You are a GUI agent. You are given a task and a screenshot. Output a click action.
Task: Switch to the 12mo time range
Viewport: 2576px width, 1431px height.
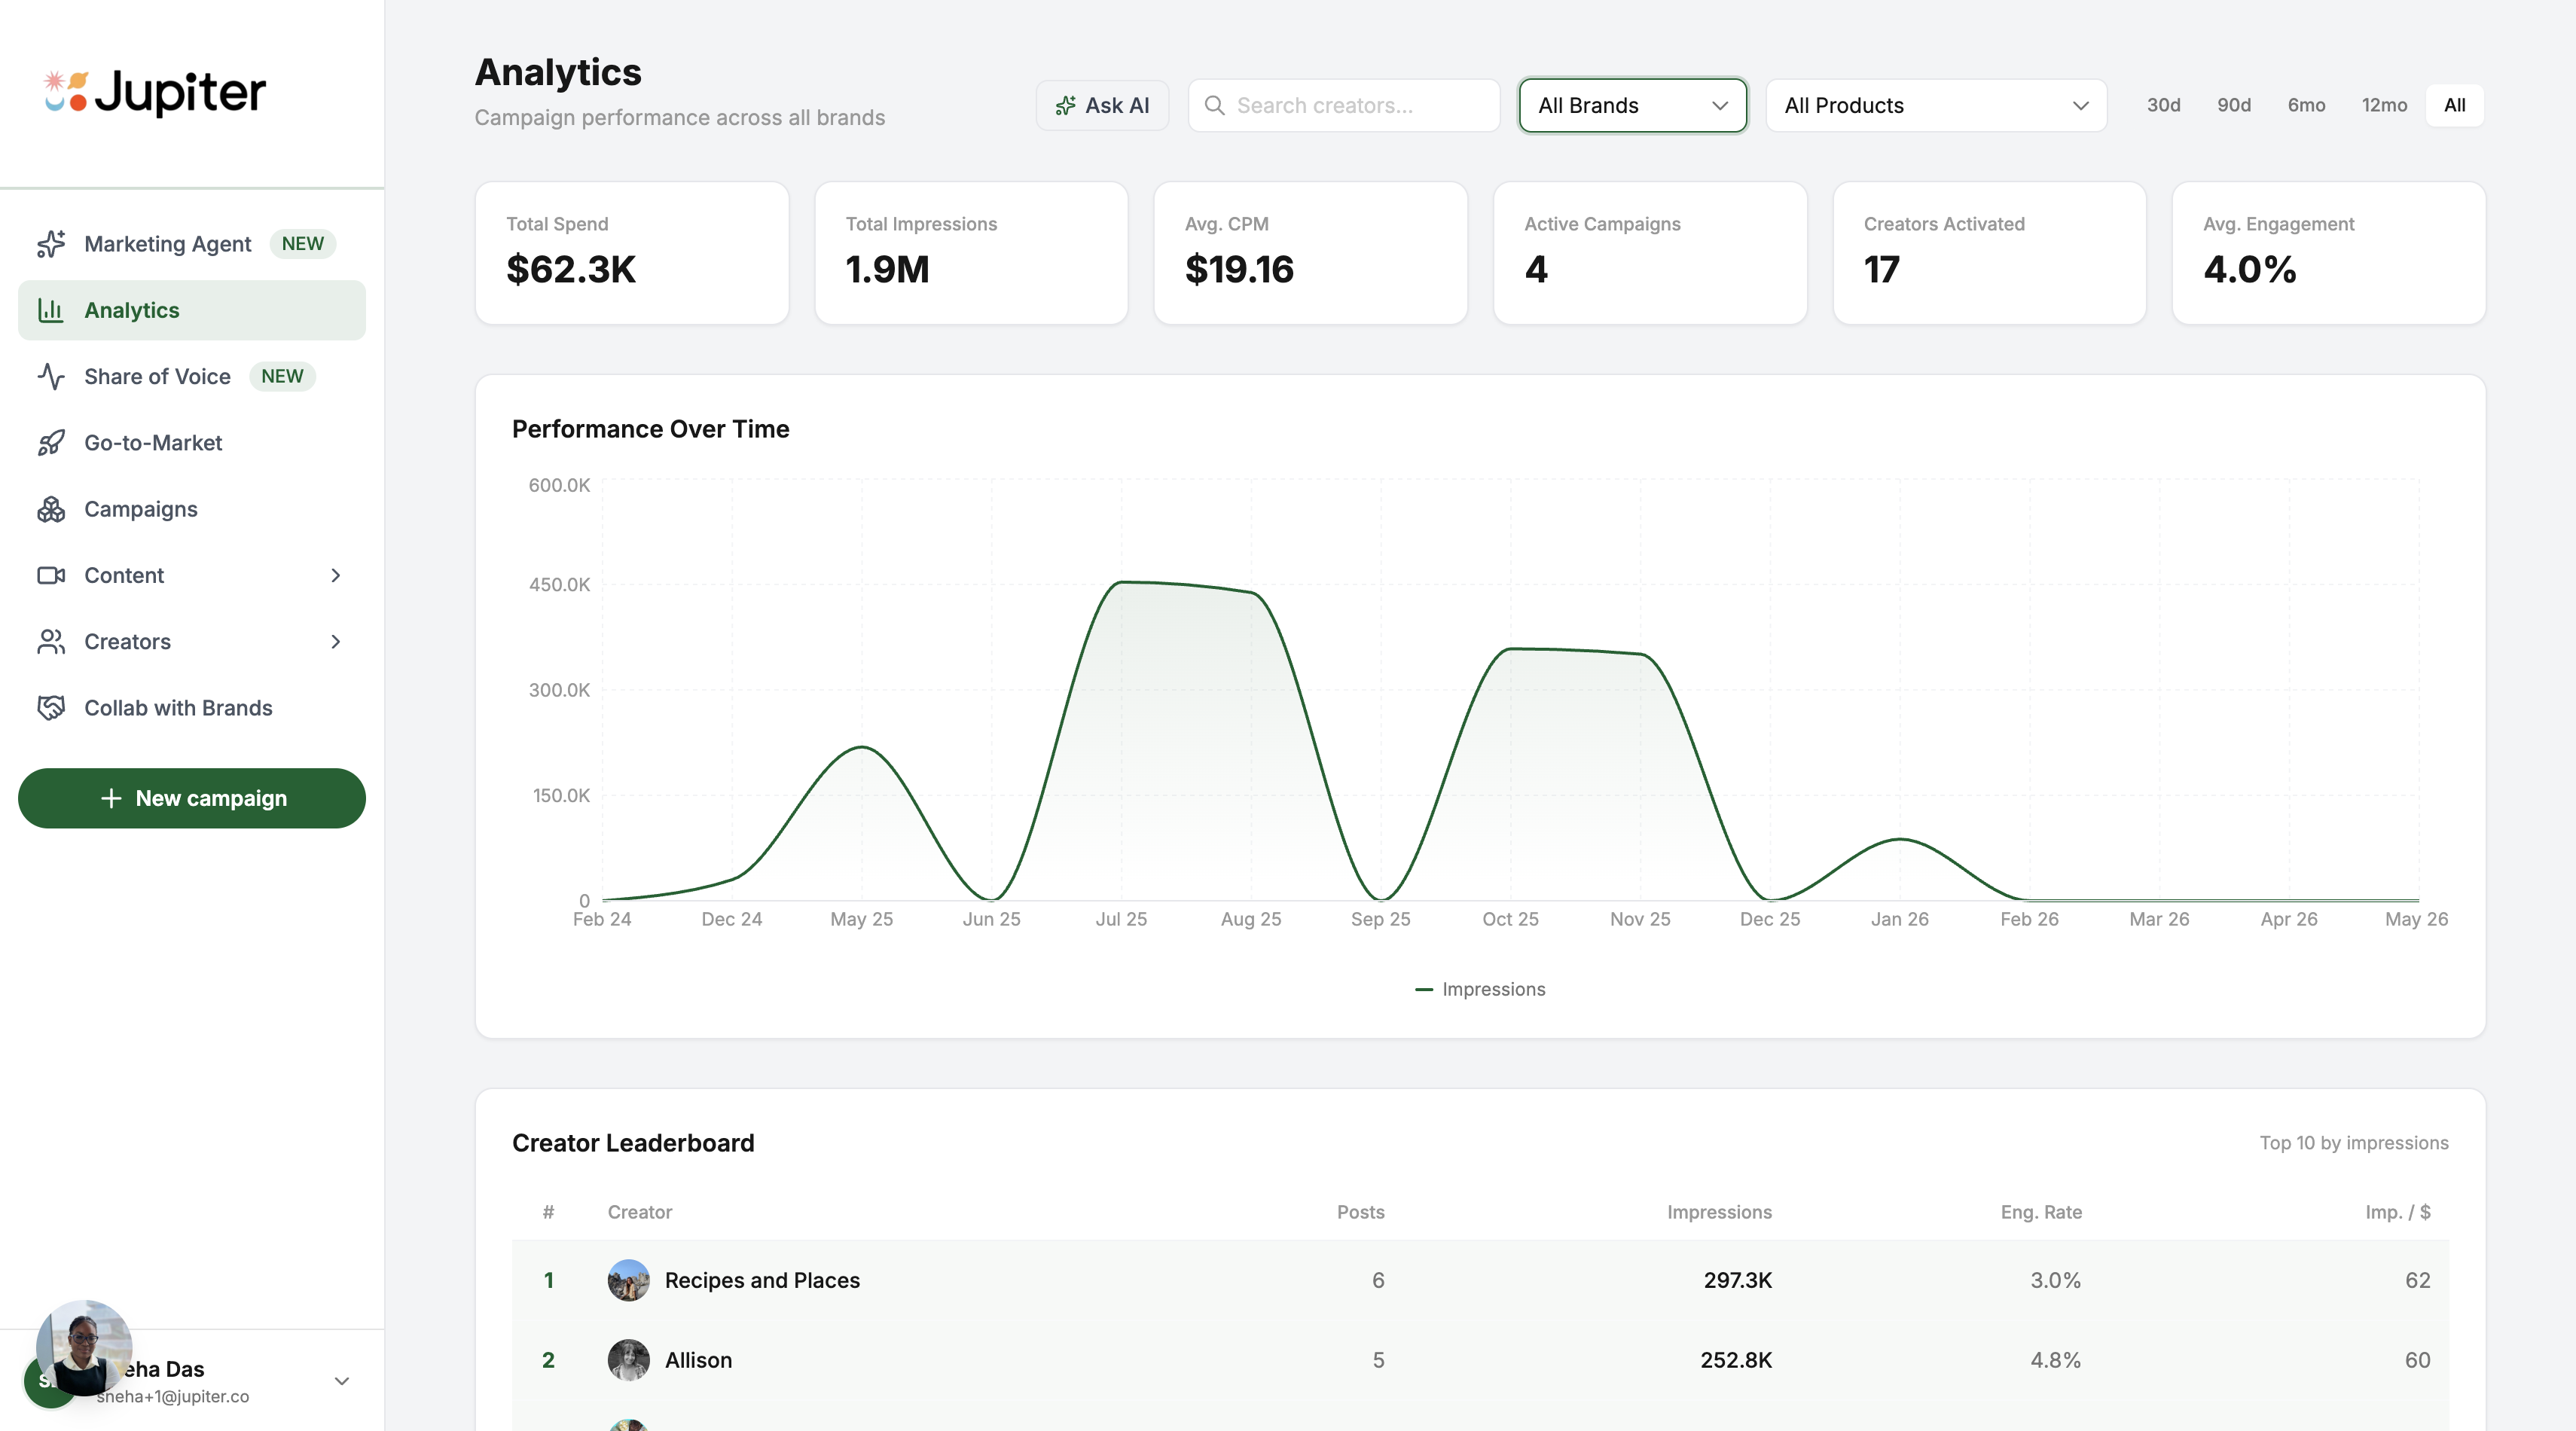2384,105
